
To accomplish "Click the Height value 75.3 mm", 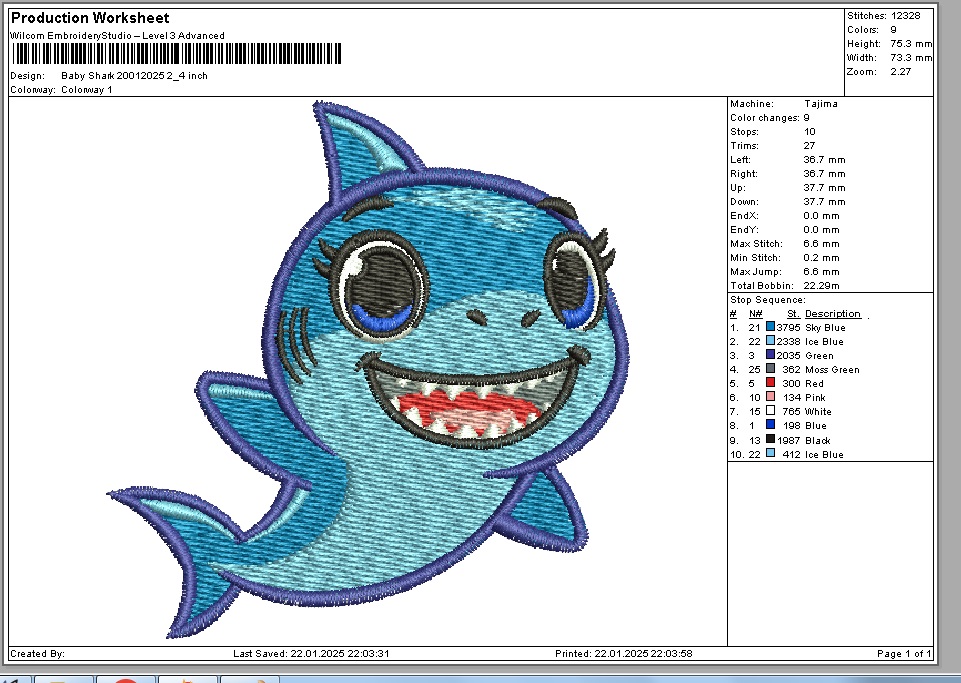I will click(x=911, y=44).
